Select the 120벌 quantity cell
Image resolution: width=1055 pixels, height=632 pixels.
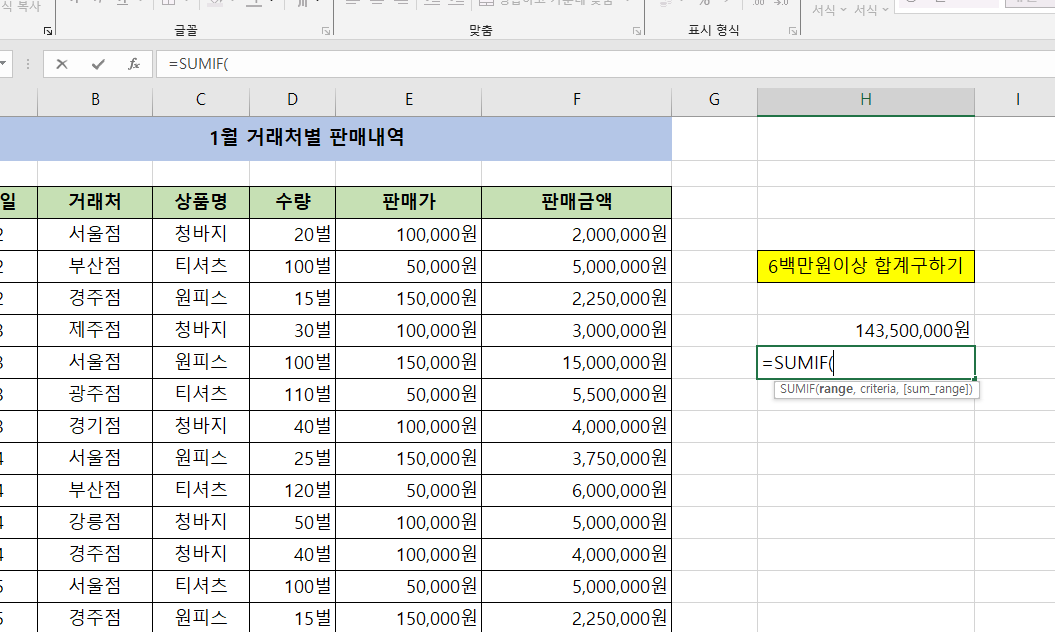[x=292, y=491]
